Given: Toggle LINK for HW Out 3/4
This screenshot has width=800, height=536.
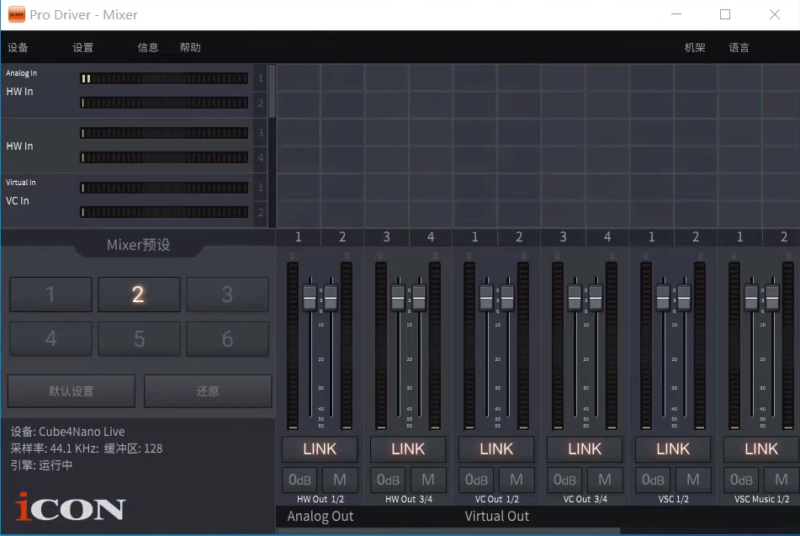Looking at the screenshot, I should (407, 449).
